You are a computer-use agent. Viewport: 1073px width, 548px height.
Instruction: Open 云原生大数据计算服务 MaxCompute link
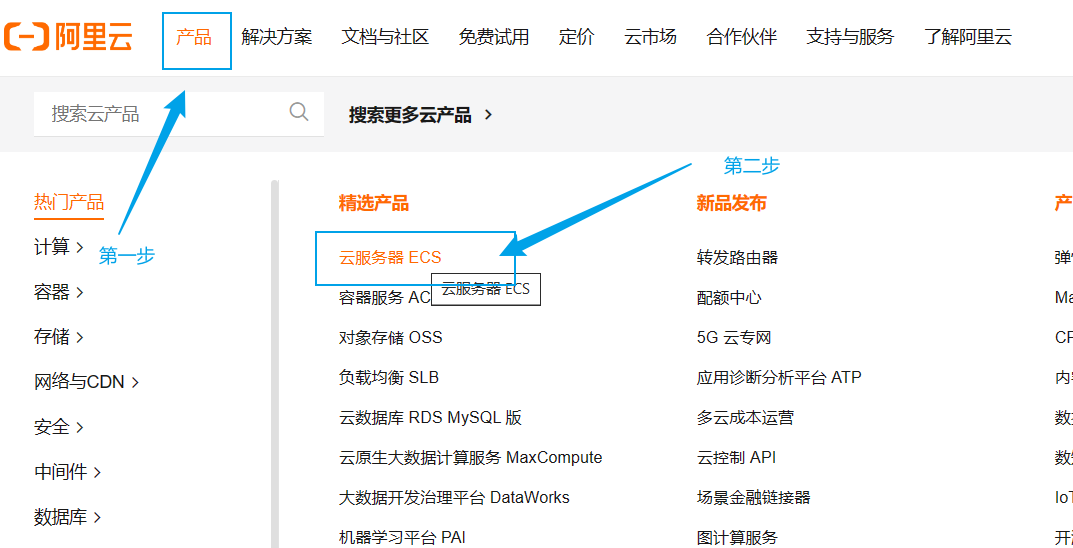click(471, 458)
